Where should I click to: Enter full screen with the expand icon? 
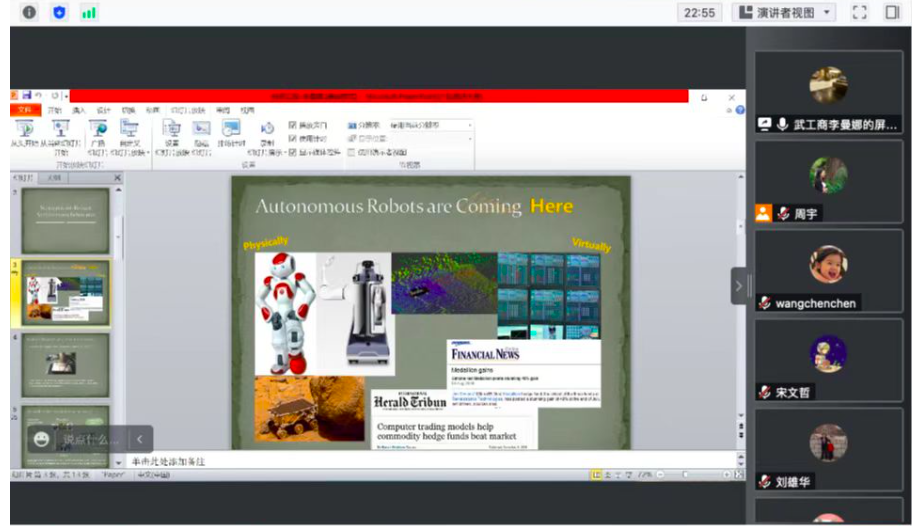(x=859, y=13)
